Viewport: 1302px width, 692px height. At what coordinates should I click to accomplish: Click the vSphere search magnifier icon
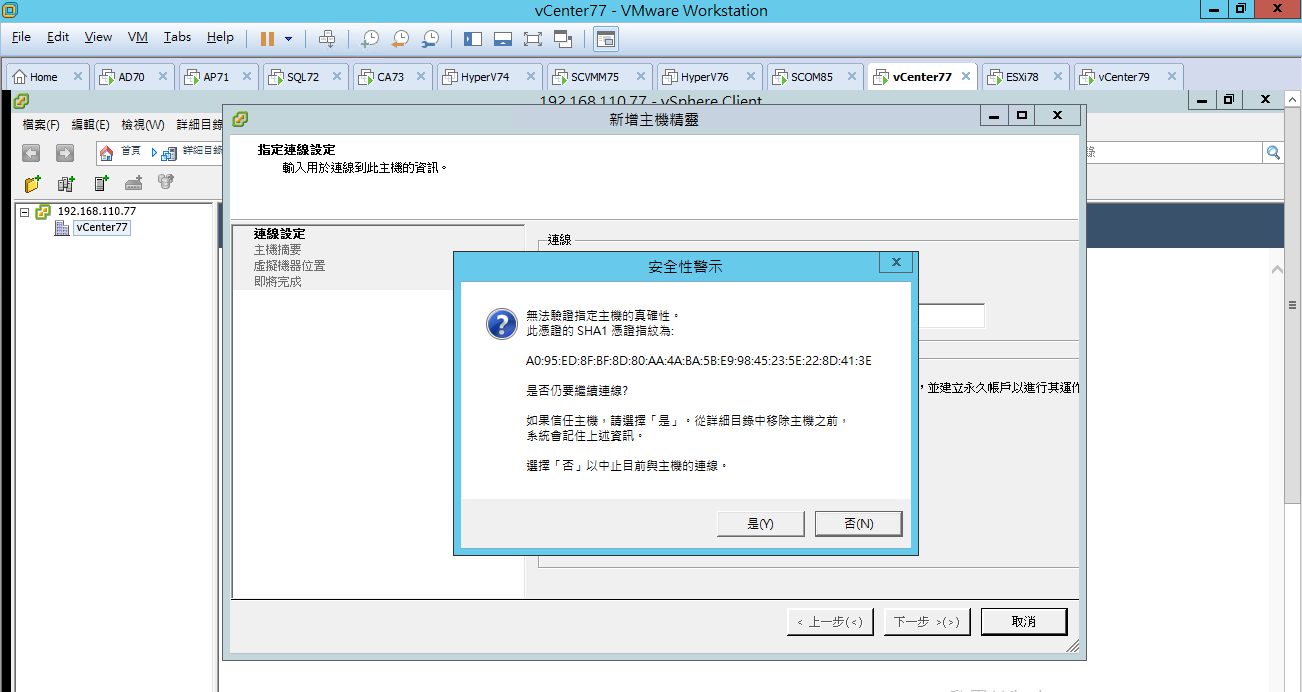1273,152
